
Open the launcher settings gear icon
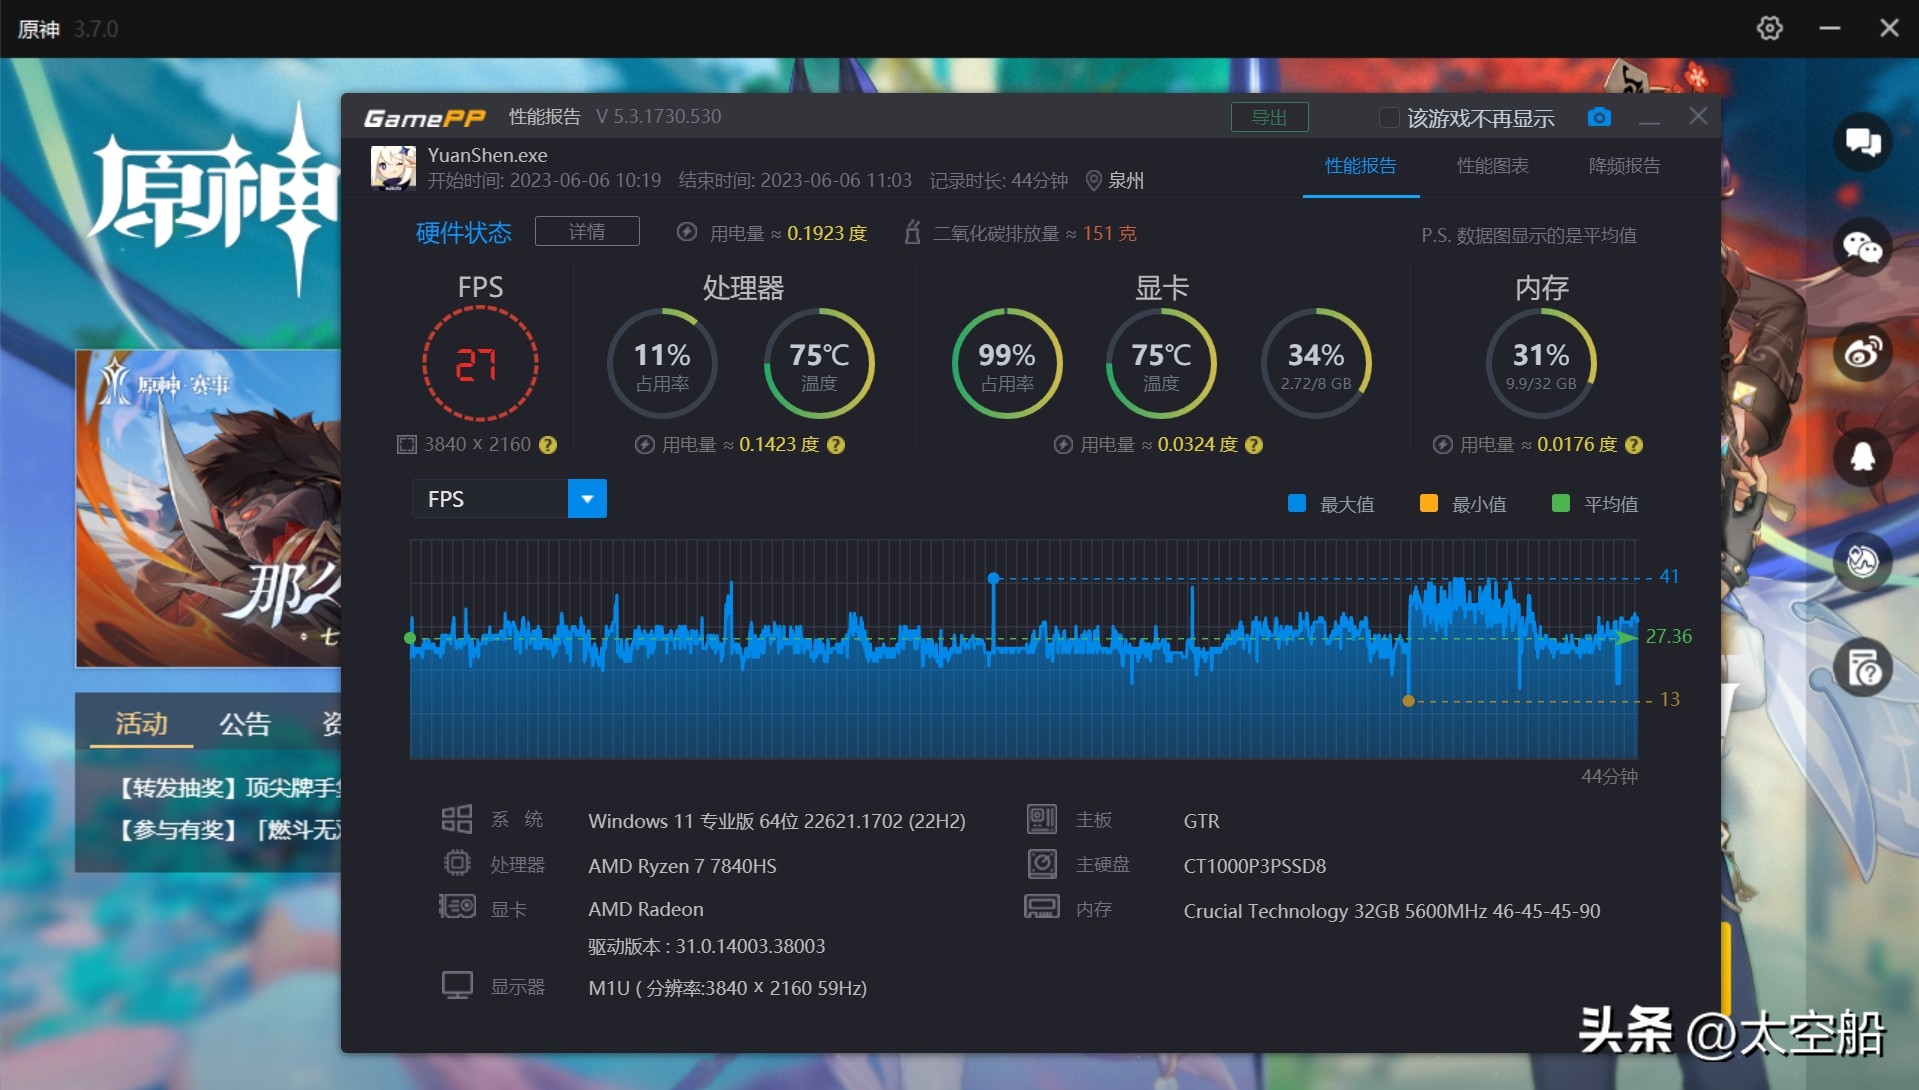point(1769,28)
